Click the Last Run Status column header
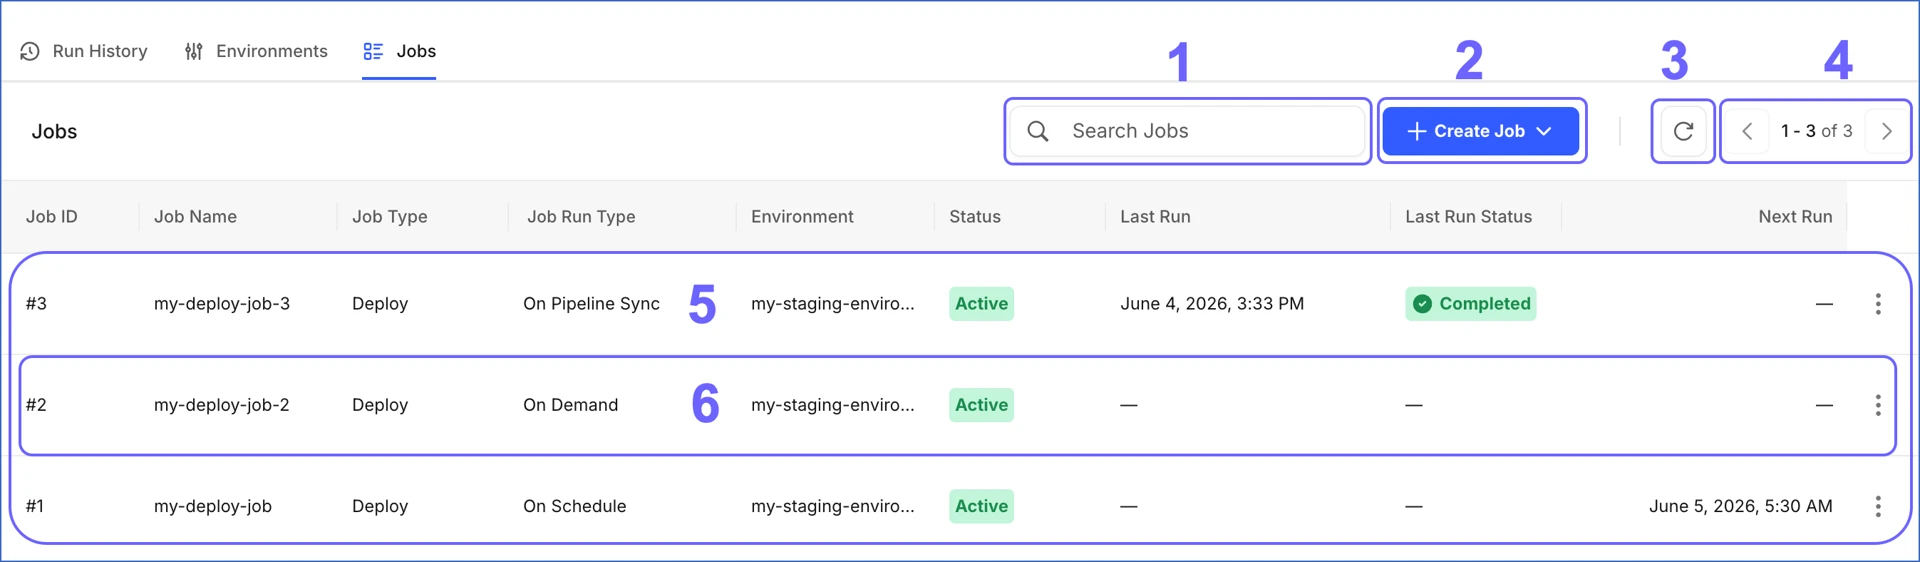This screenshot has width=1920, height=562. (1468, 217)
